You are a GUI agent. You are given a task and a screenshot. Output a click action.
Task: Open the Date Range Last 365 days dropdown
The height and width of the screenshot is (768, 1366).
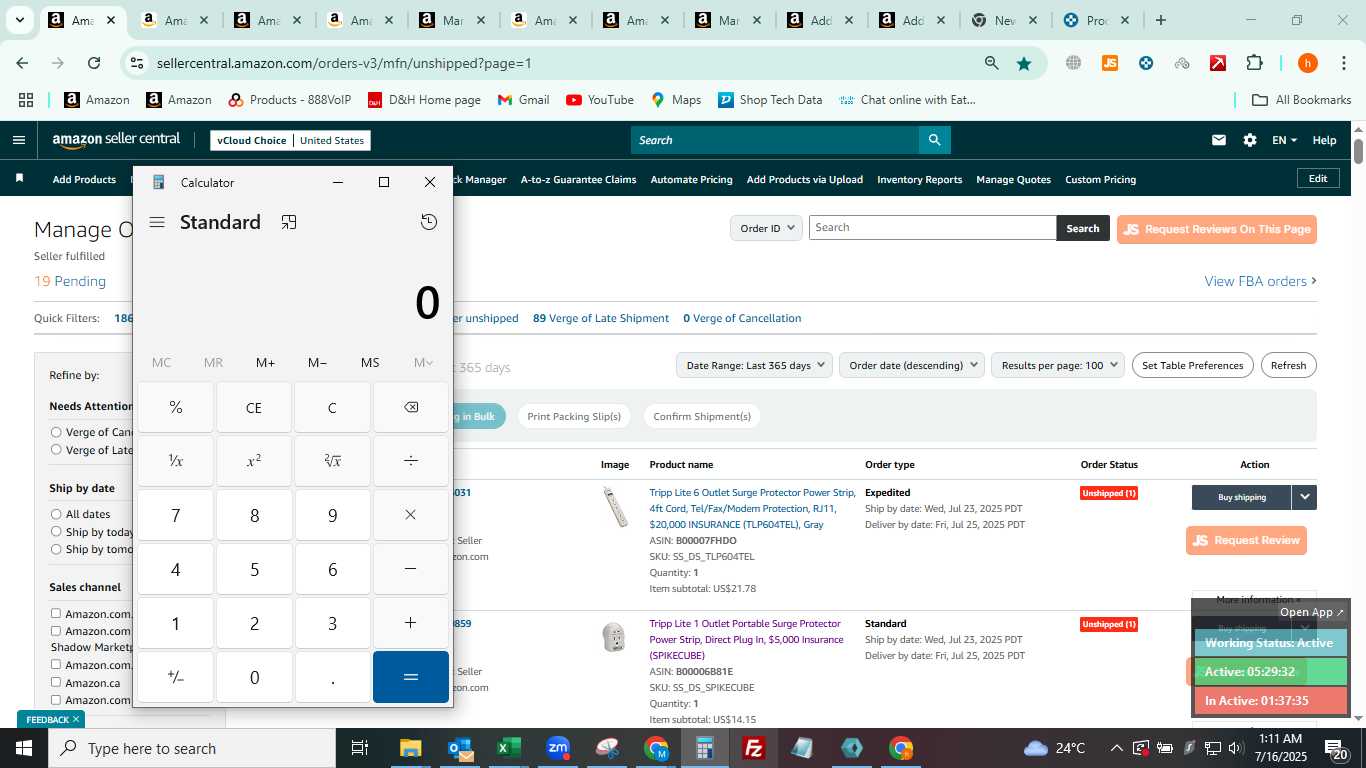pos(755,365)
